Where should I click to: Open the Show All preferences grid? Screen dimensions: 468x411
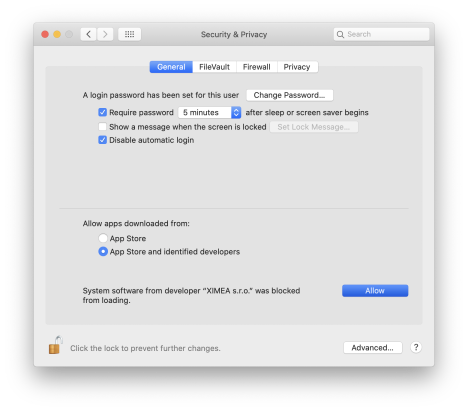pos(129,34)
